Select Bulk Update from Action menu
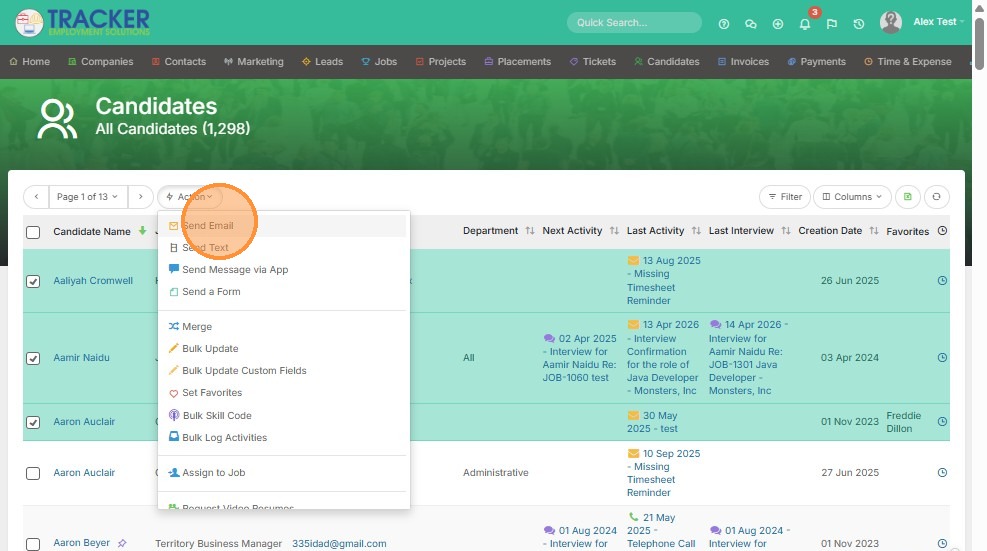The image size is (987, 551). click(x=210, y=348)
